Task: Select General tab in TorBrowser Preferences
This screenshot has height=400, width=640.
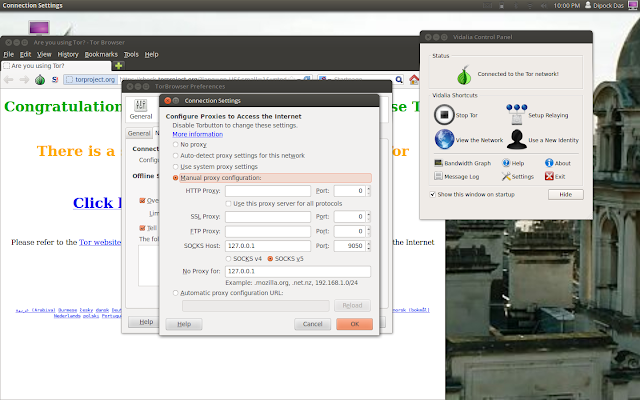Action: click(139, 133)
